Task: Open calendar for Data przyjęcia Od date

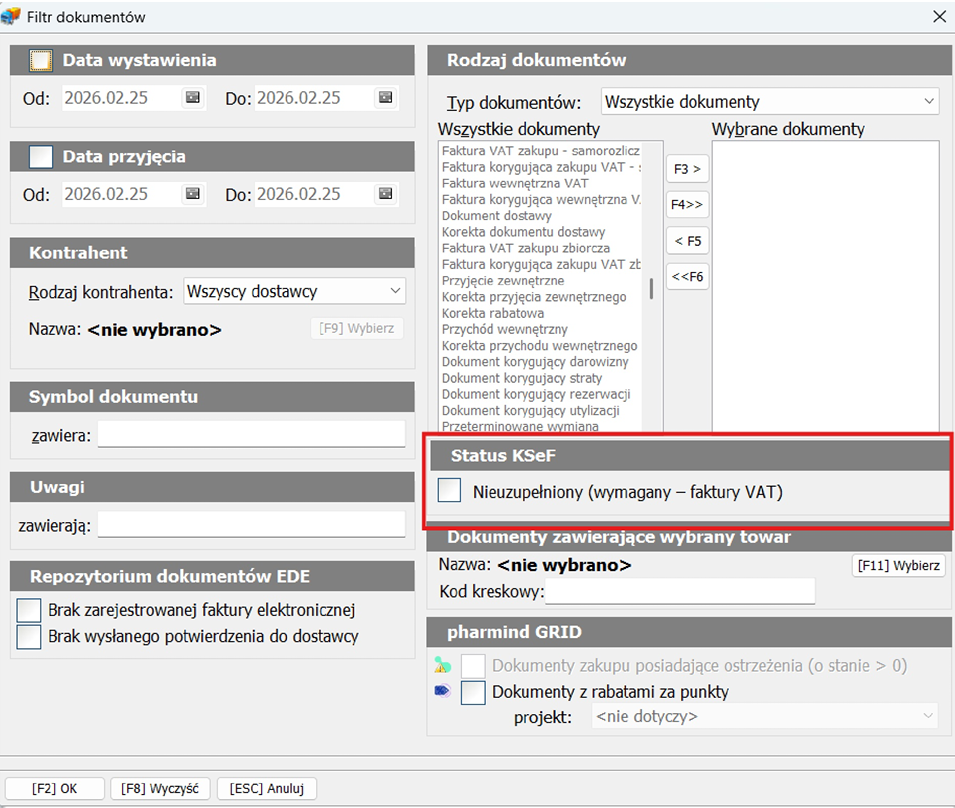Action: 193,194
